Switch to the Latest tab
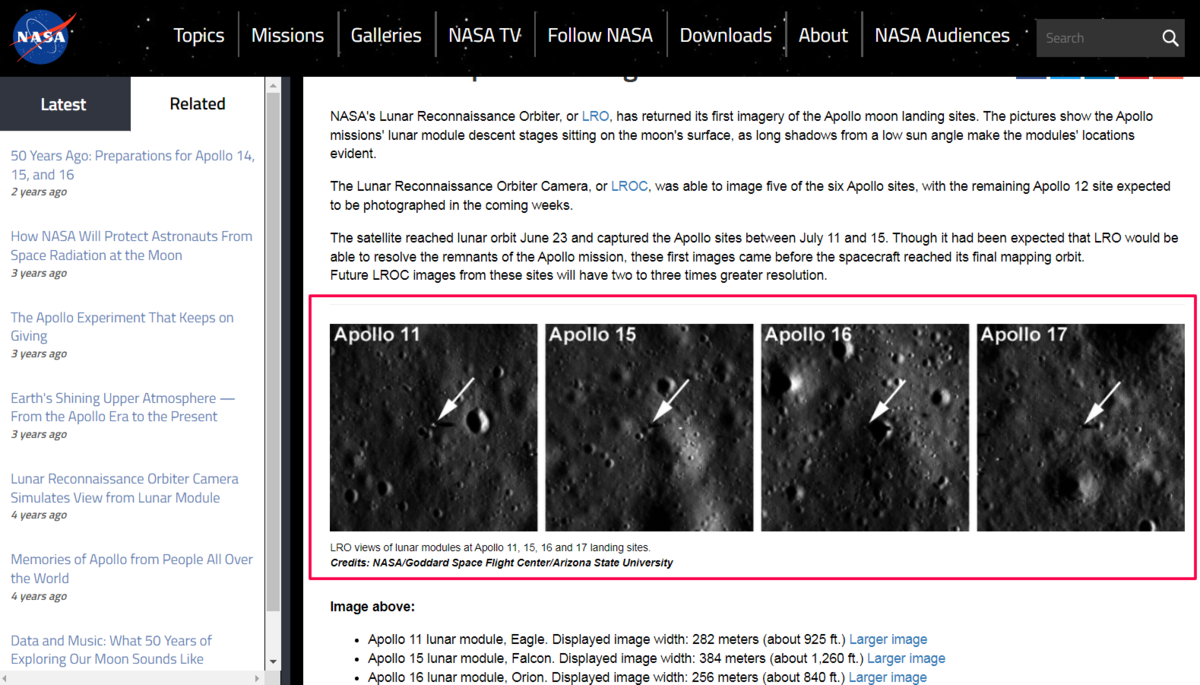Screen dimensions: 1200x685 coord(63,104)
